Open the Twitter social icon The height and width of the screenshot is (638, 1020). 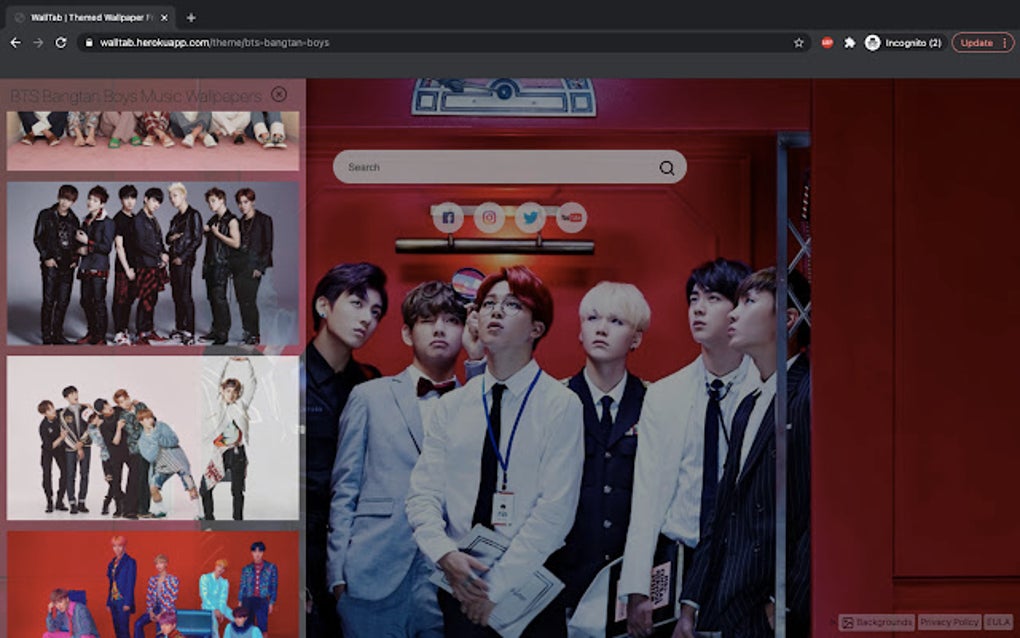tap(530, 218)
